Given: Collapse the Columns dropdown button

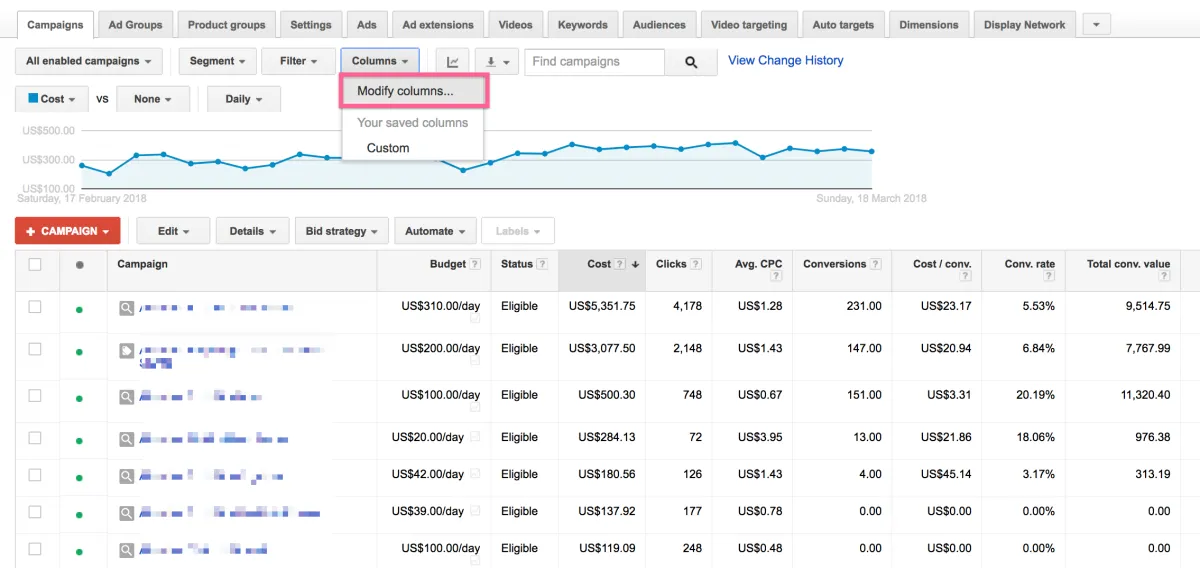Looking at the screenshot, I should coord(380,61).
